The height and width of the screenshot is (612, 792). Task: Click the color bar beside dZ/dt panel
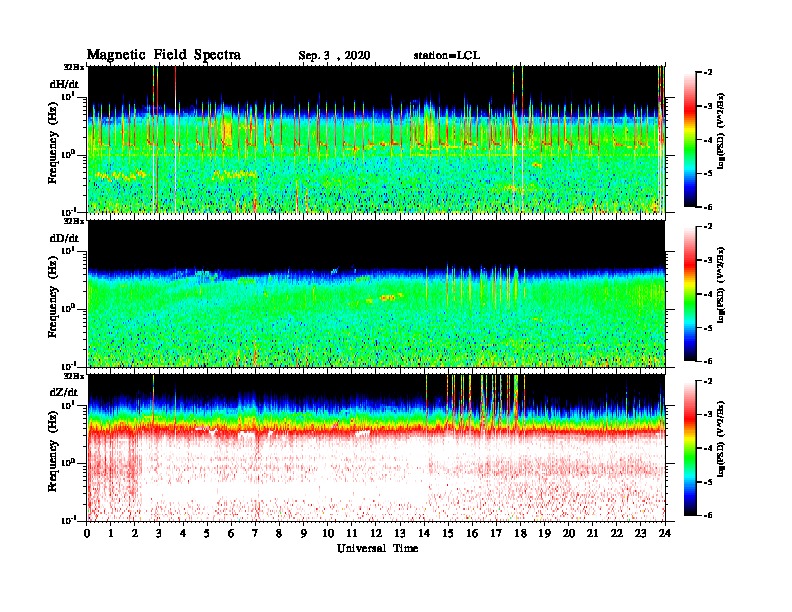(690, 448)
